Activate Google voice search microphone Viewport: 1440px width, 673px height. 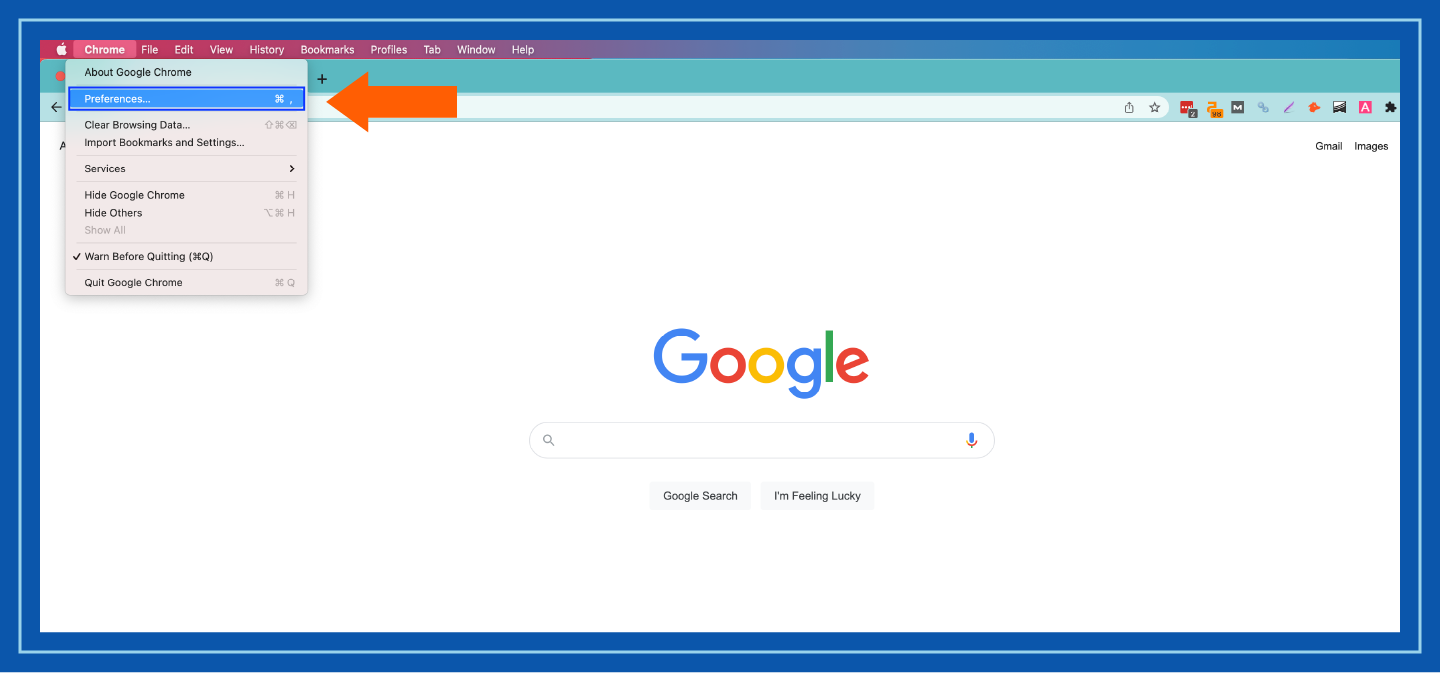(970, 440)
